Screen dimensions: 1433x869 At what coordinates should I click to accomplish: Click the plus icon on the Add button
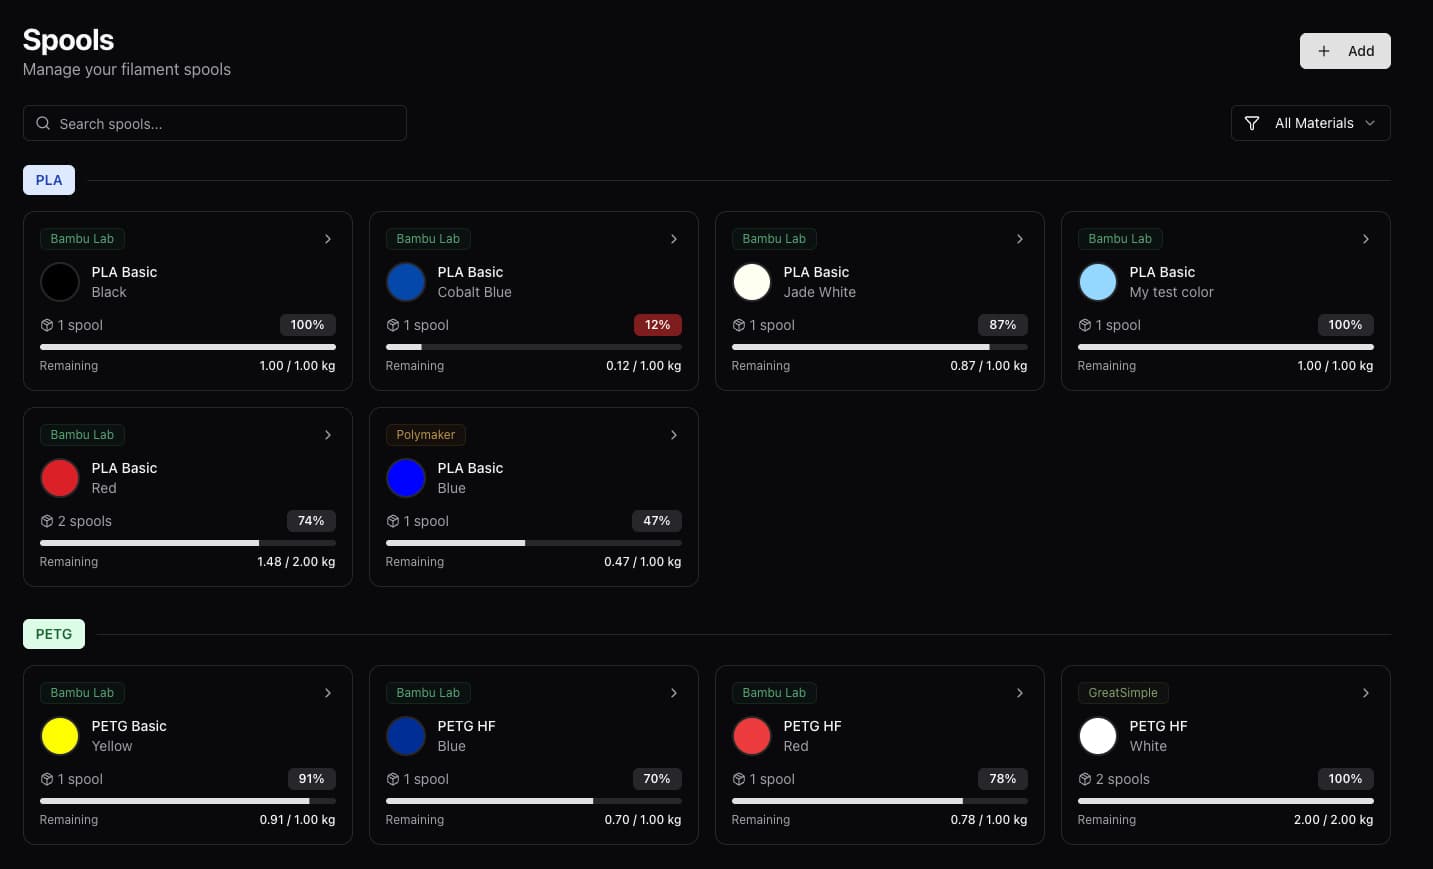pyautogui.click(x=1323, y=51)
